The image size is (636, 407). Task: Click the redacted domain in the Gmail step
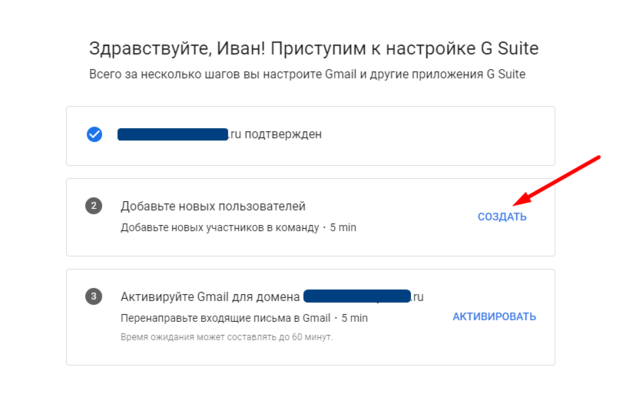coord(357,296)
